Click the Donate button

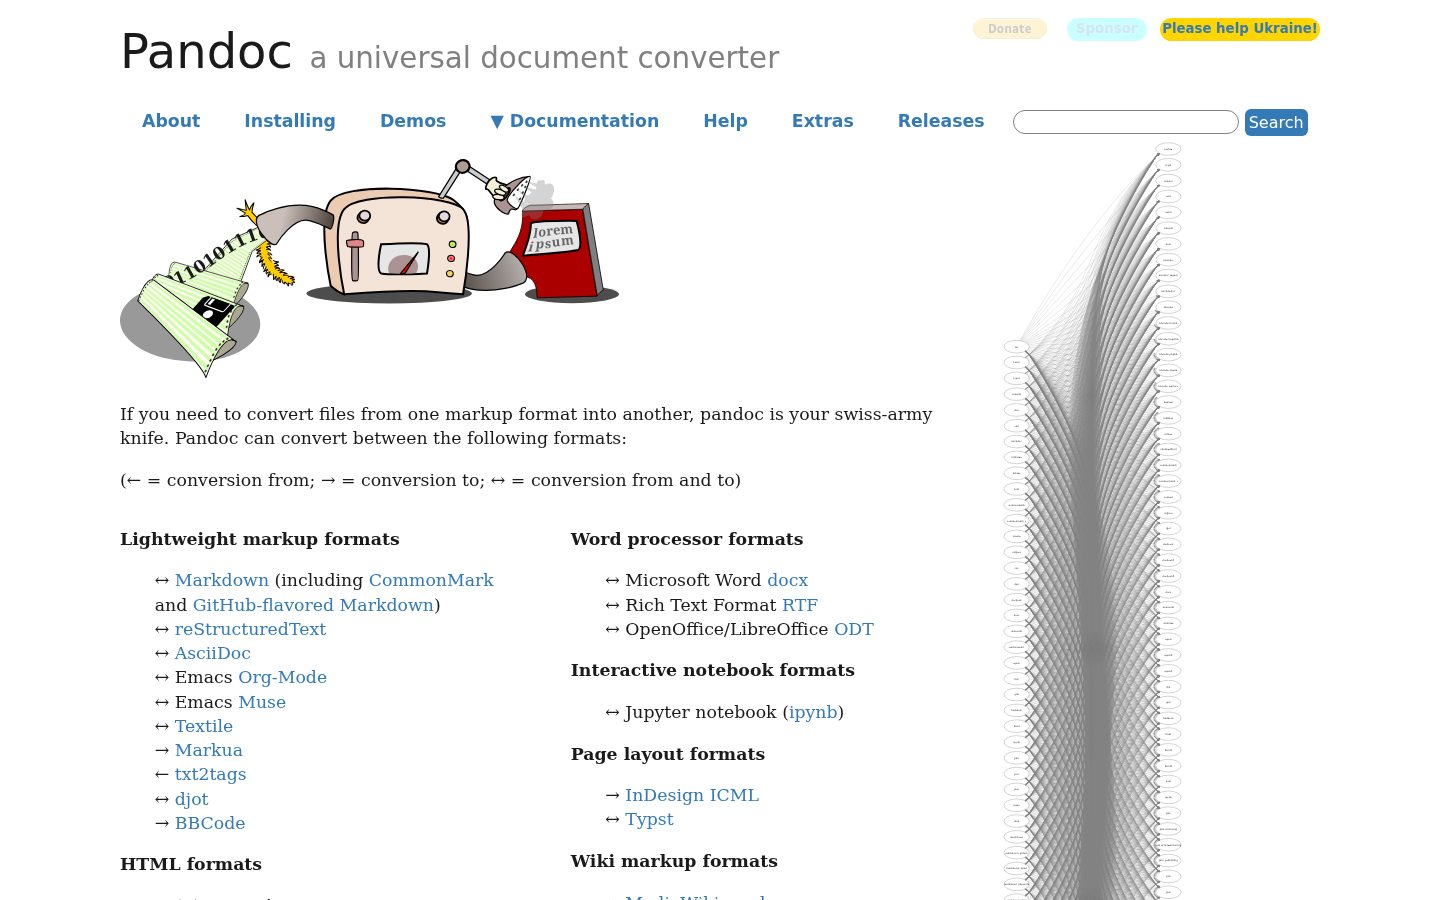pos(1010,29)
